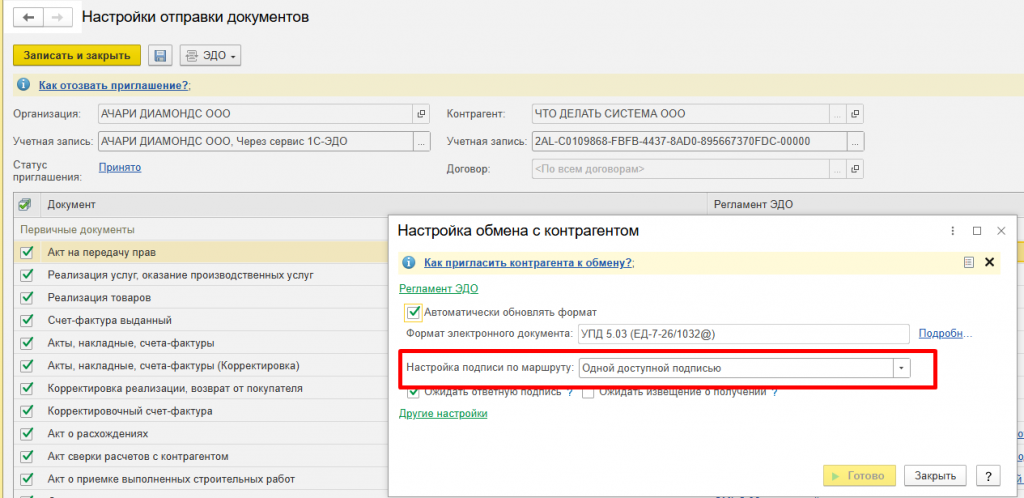Uncheck Акт на передачу прав
The image size is (1024, 498).
coord(27,252)
